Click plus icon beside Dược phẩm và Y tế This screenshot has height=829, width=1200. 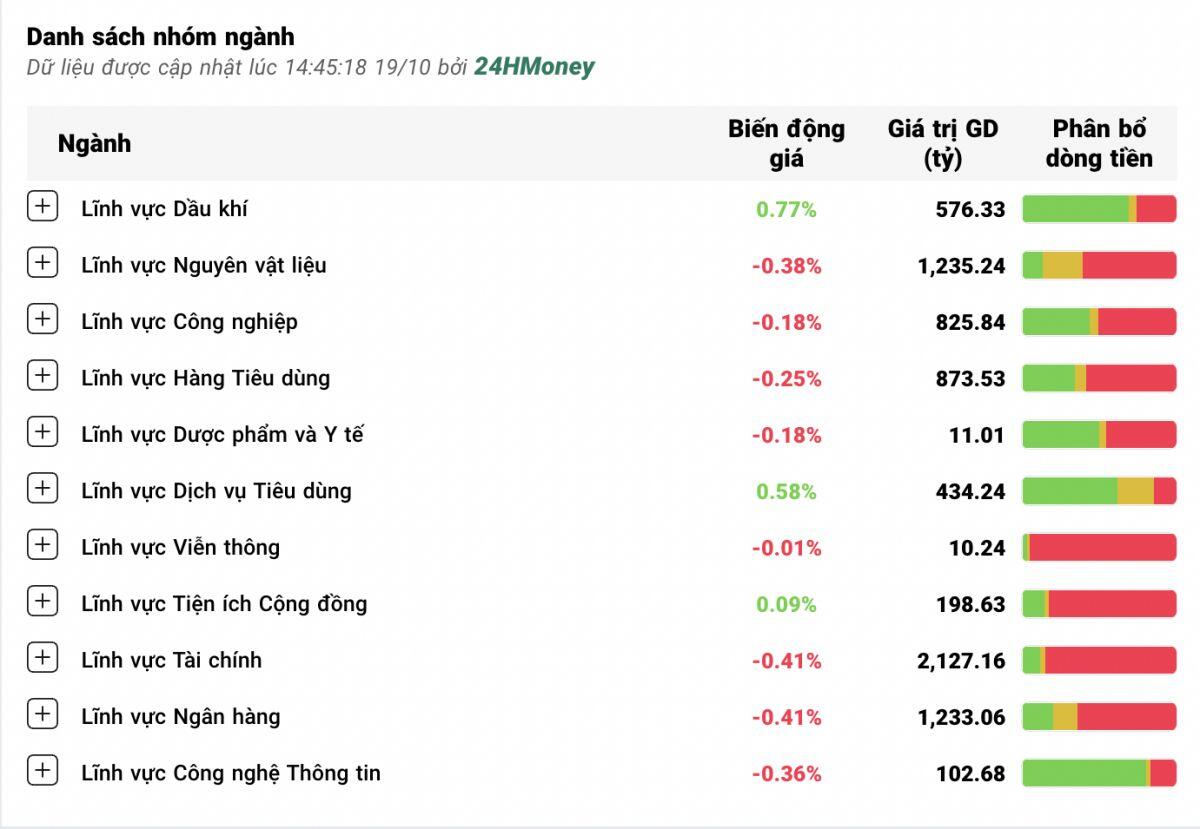click(x=42, y=432)
